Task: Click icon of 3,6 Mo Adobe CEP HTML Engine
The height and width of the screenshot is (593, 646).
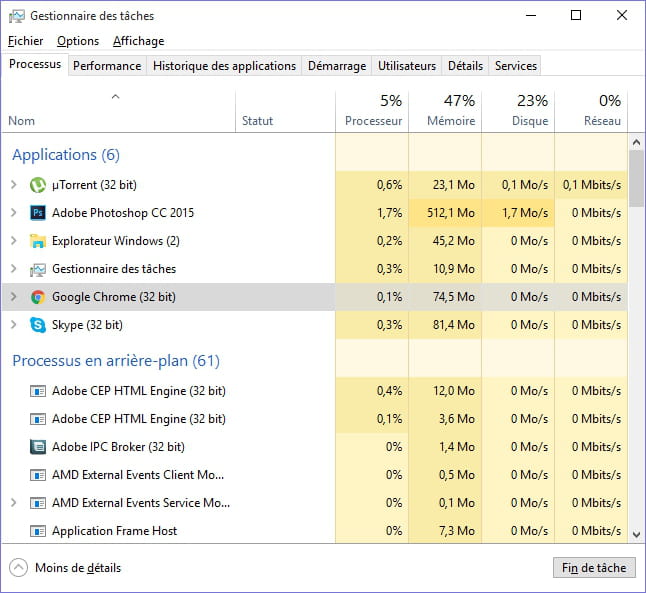Action: [38, 419]
